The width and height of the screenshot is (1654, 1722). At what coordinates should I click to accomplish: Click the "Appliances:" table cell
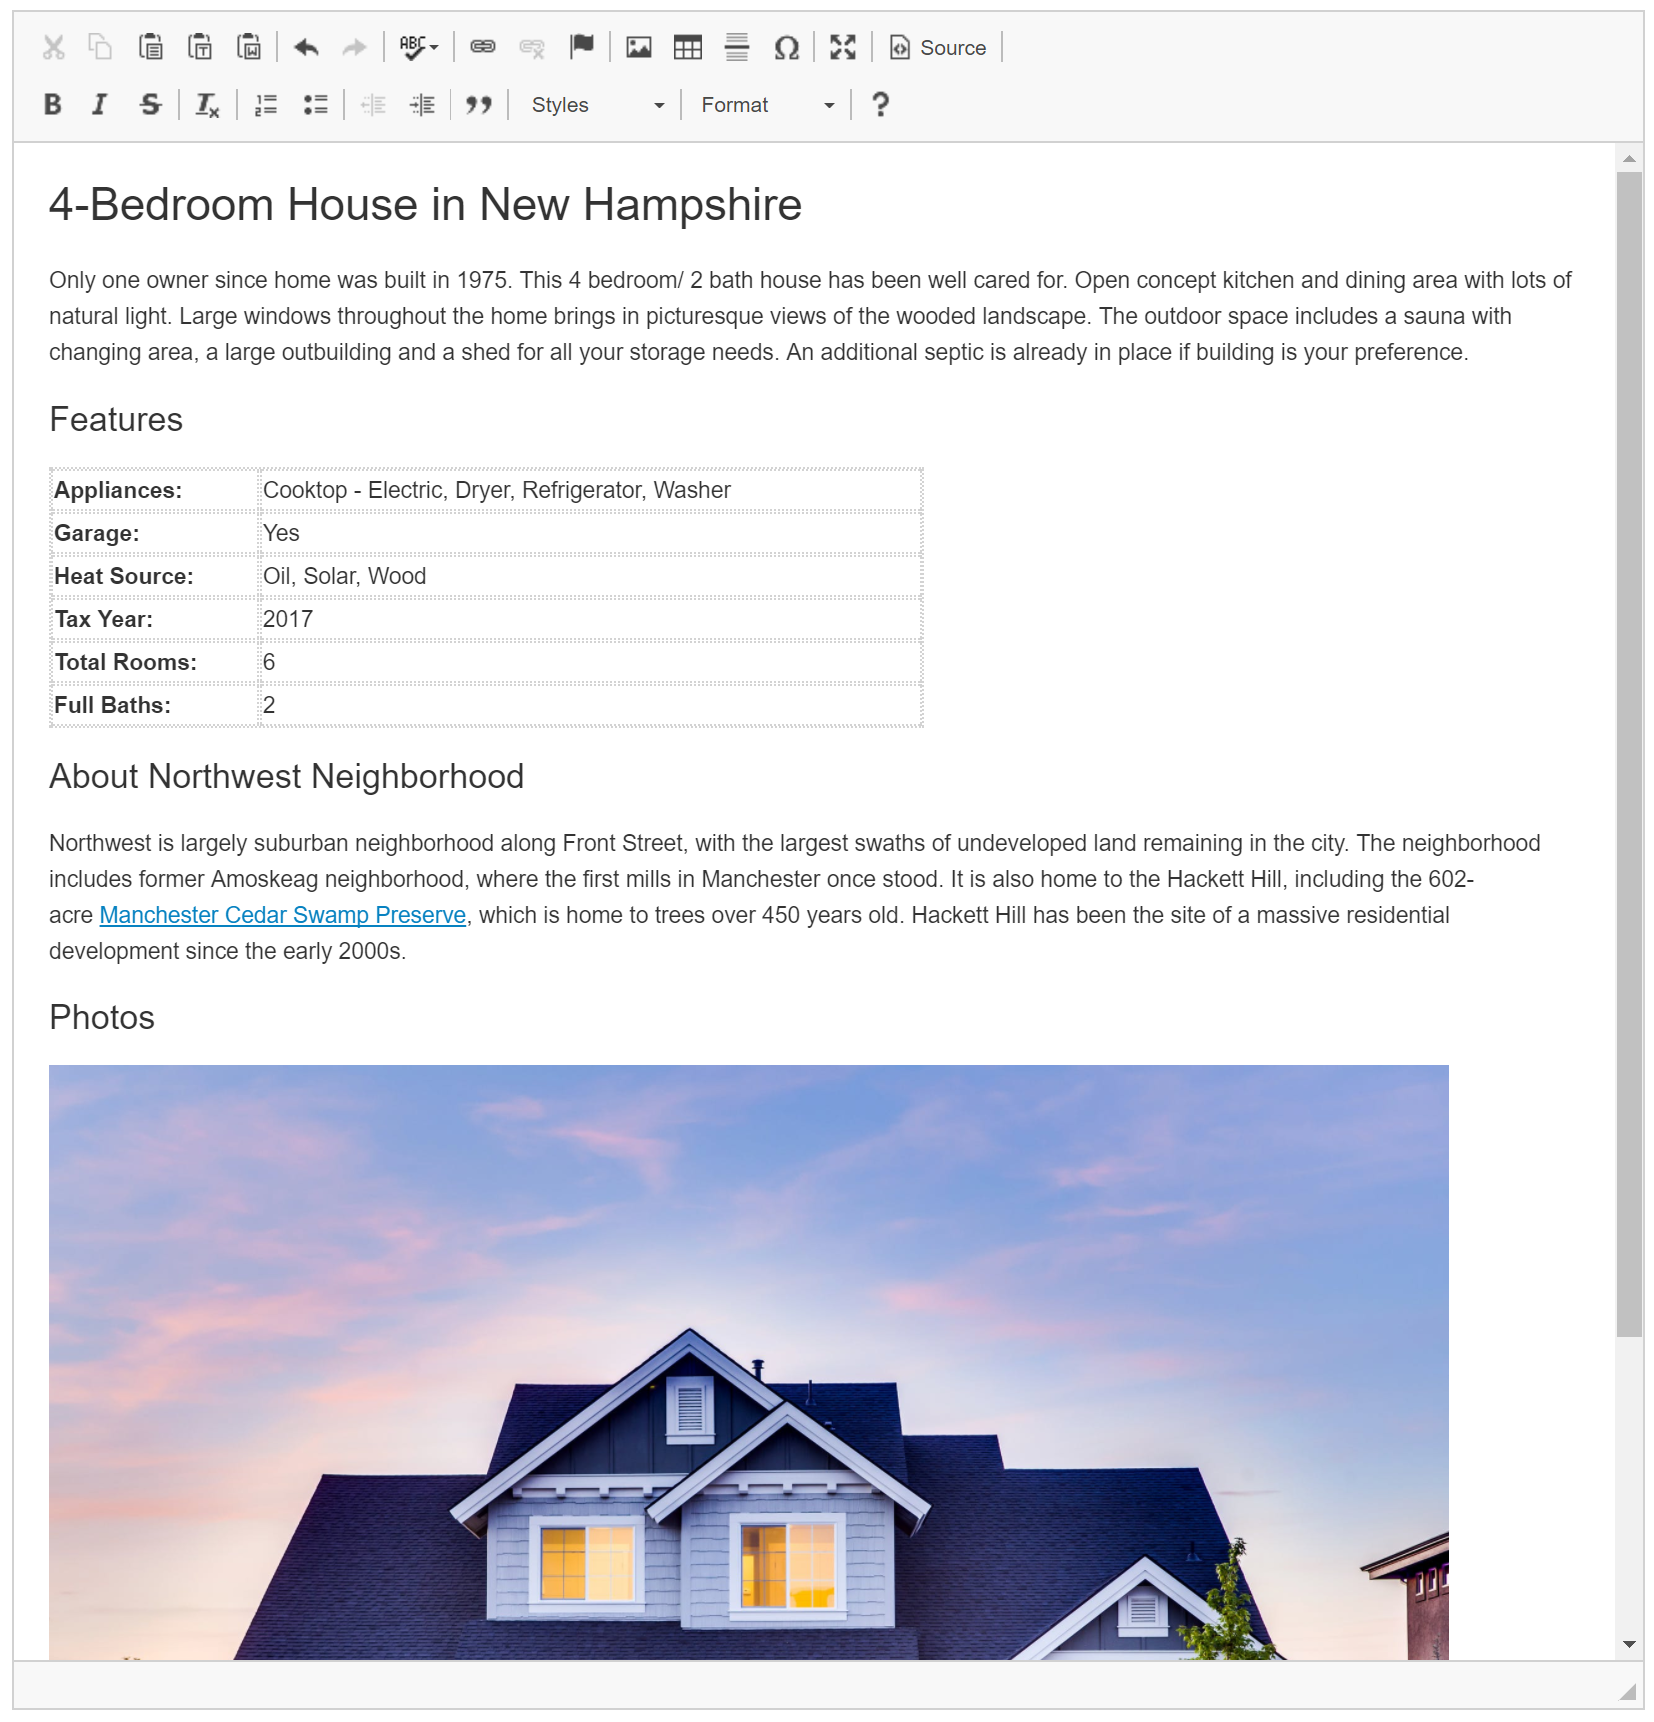click(x=155, y=490)
